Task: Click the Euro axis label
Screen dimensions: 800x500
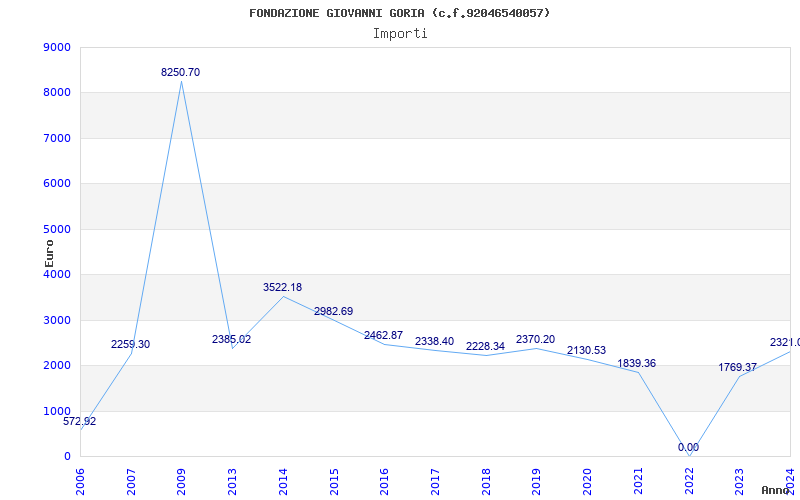Action: point(49,254)
